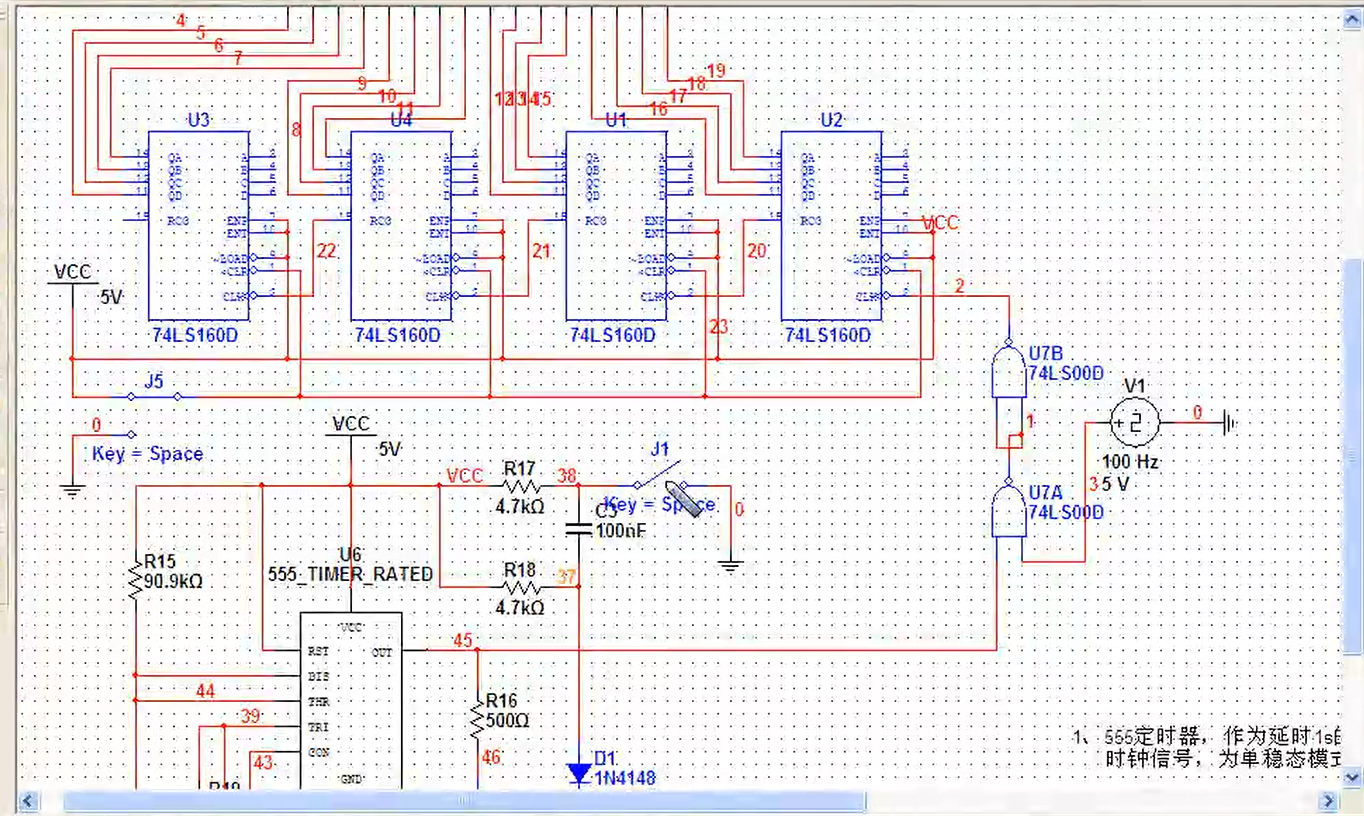Image resolution: width=1364 pixels, height=816 pixels.
Task: Select the U7A NAND gate symbol
Action: click(x=1009, y=508)
